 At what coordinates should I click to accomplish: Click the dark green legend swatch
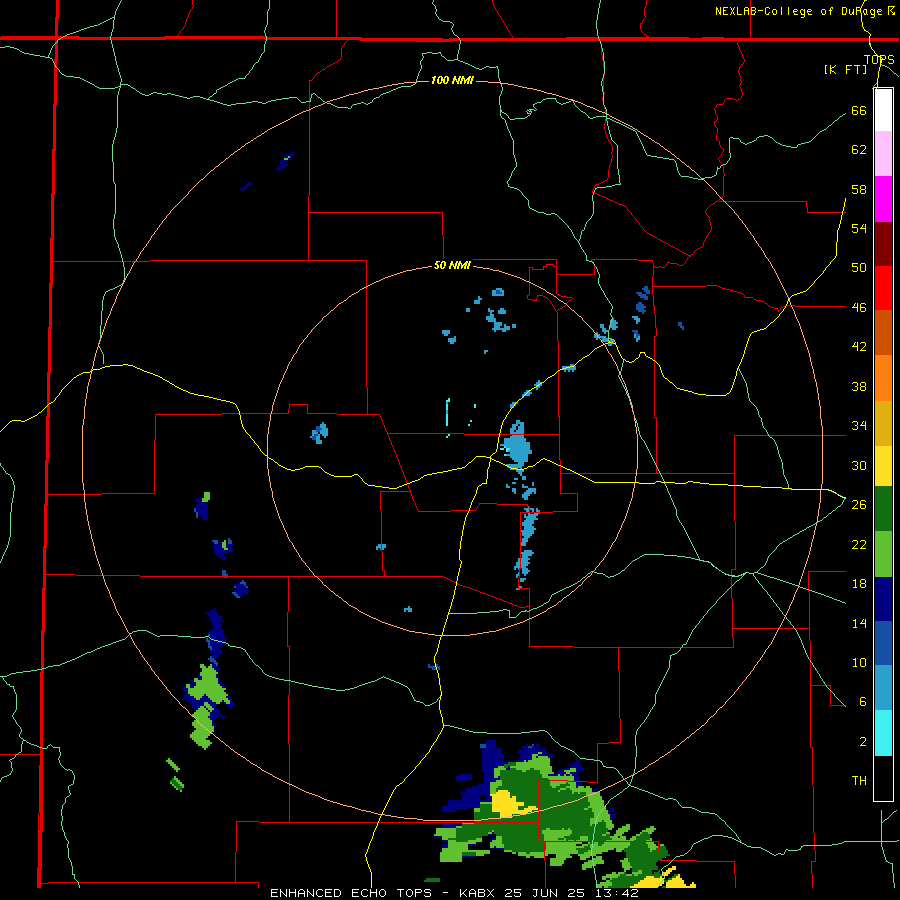pos(883,509)
